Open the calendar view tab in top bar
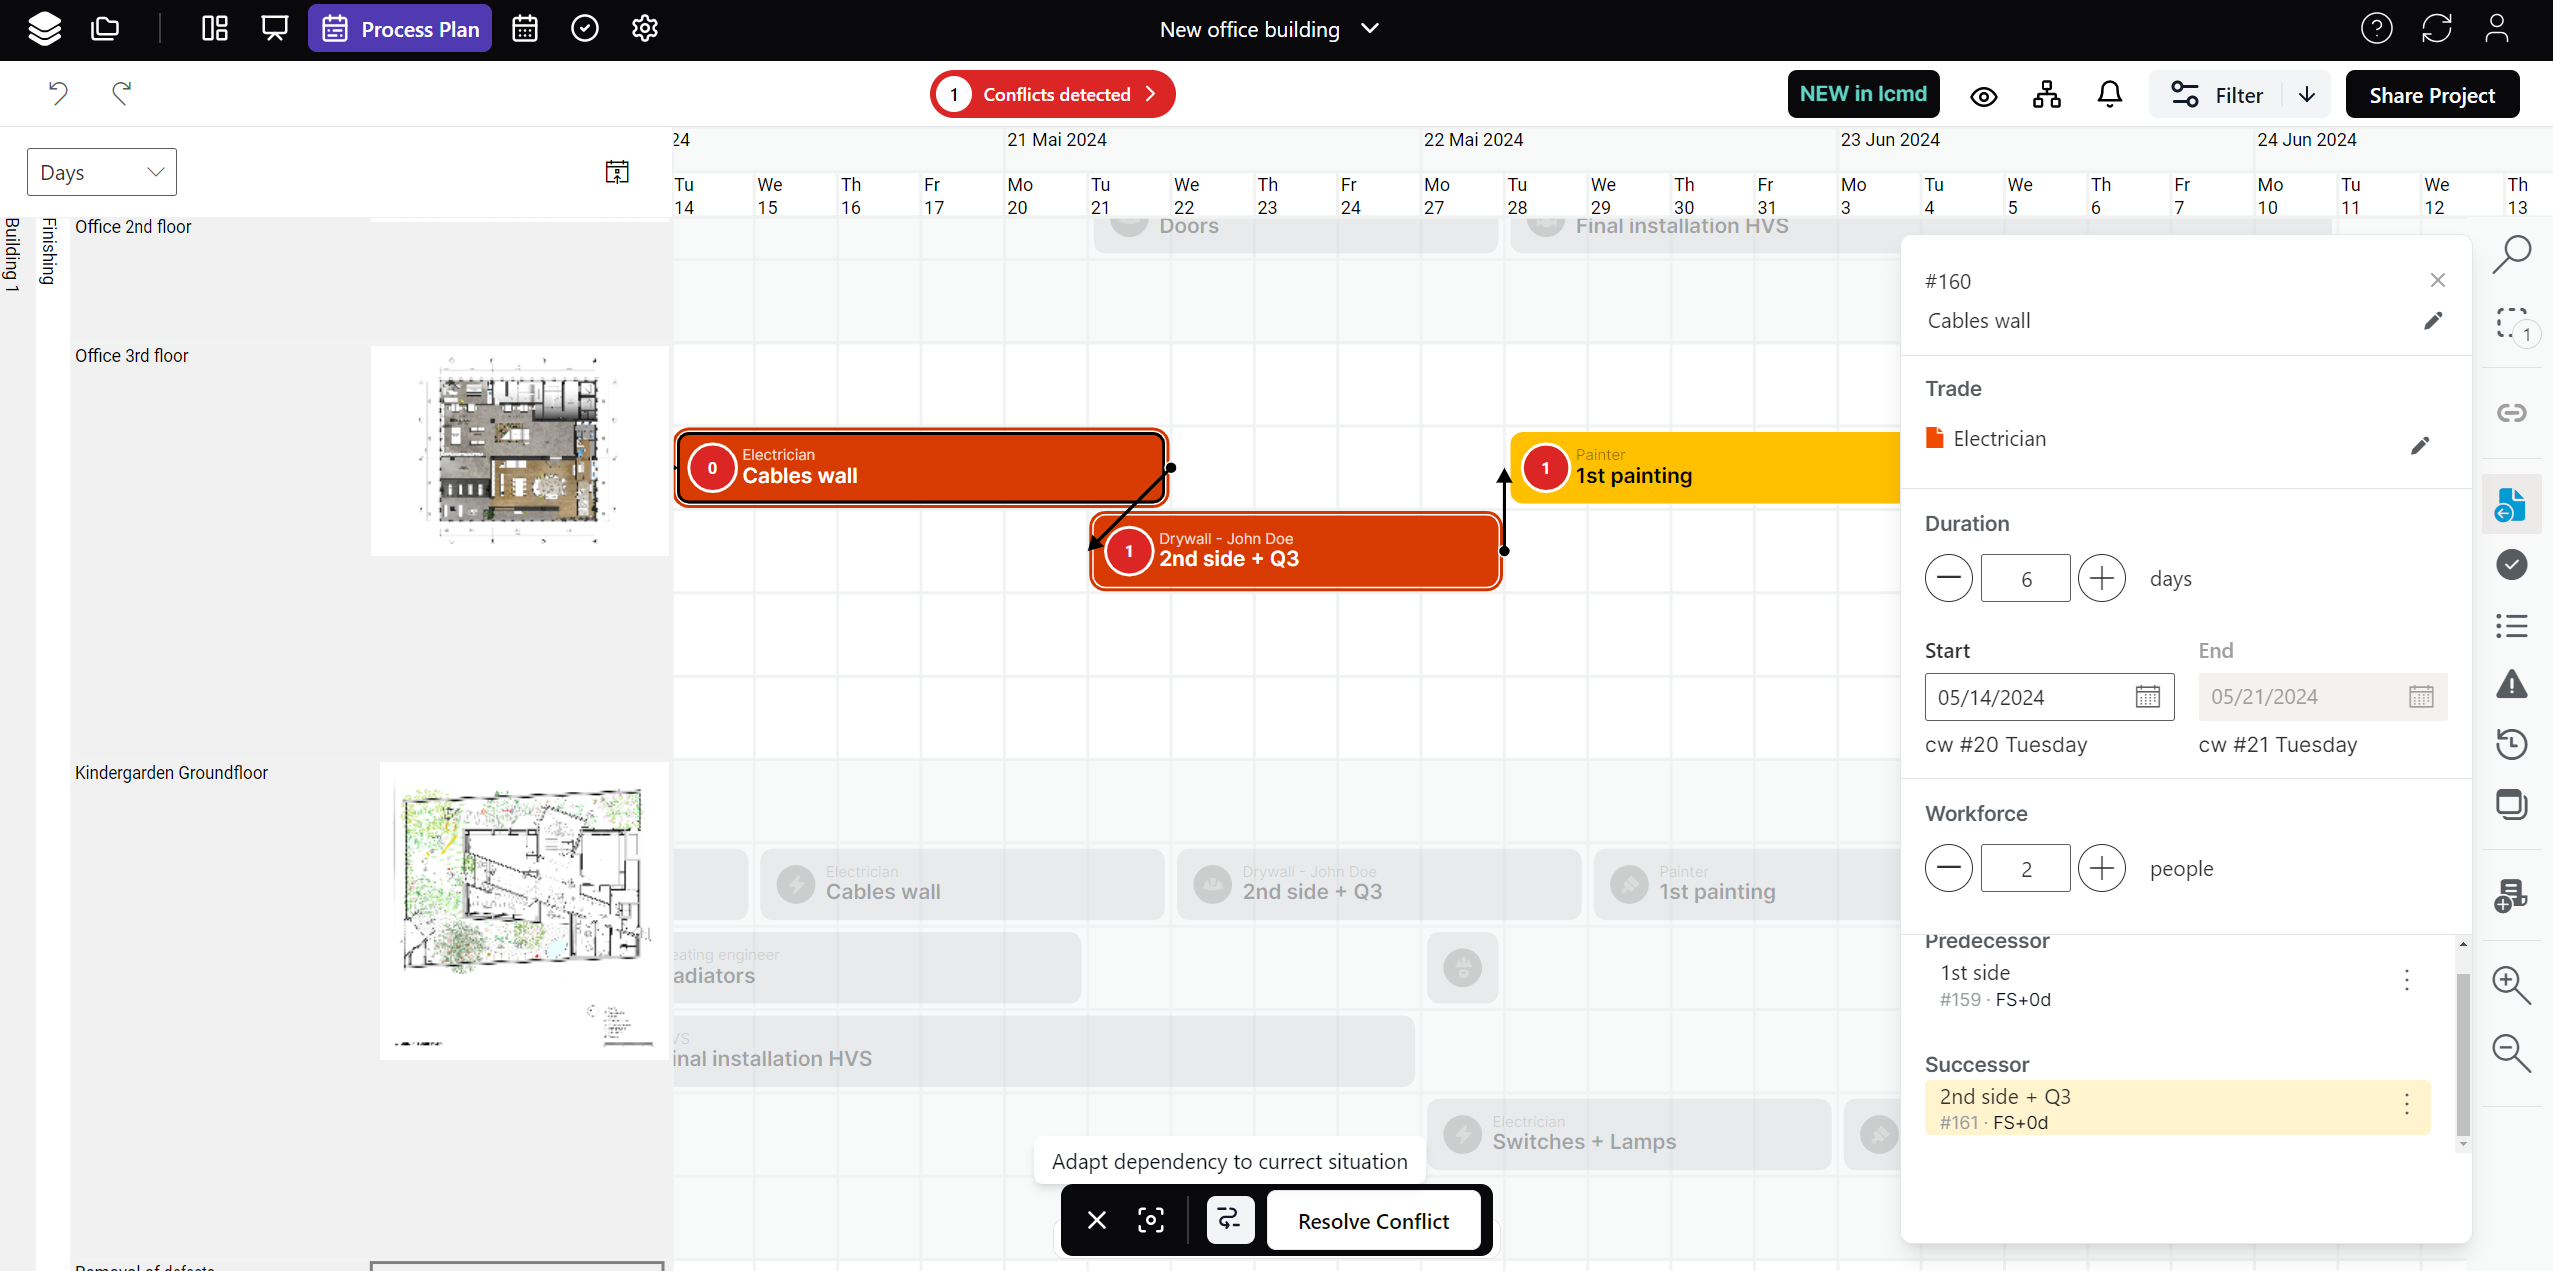The height and width of the screenshot is (1271, 2553). coord(525,29)
